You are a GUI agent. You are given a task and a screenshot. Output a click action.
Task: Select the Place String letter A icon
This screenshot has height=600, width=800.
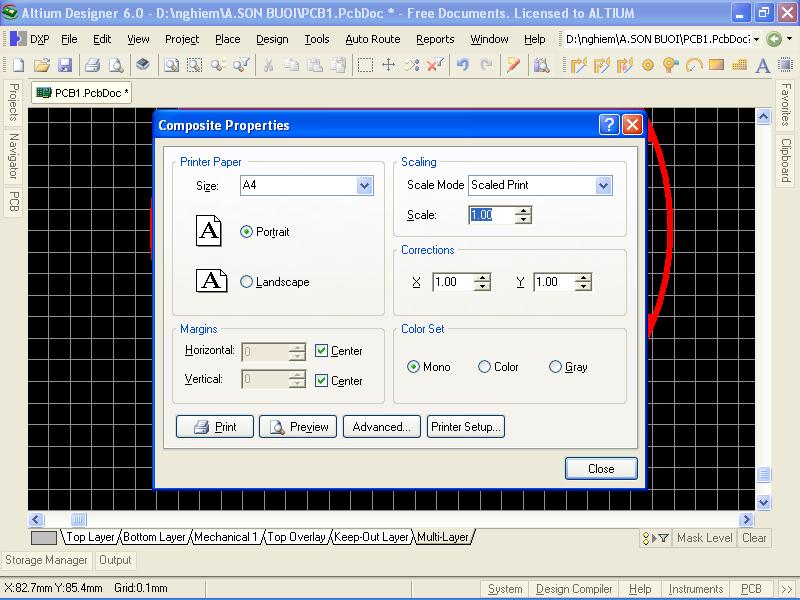(763, 65)
